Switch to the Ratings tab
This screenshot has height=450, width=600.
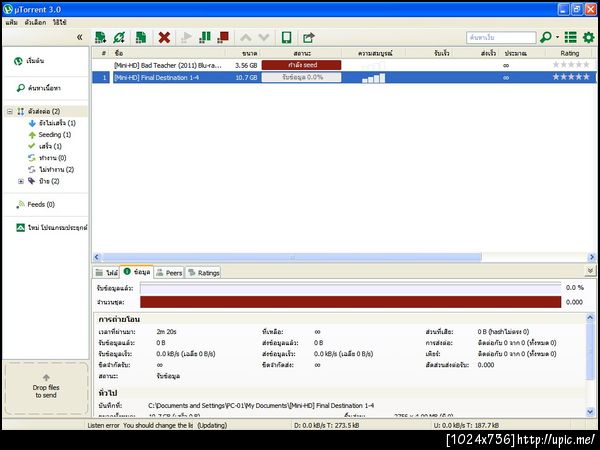click(x=204, y=273)
